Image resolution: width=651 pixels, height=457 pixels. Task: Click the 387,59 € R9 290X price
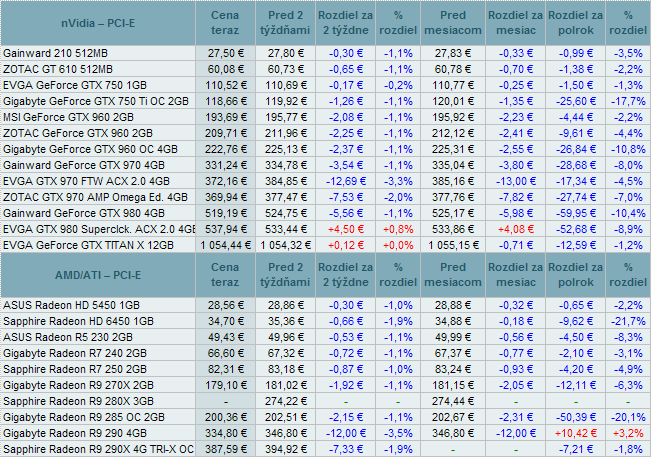coord(225,449)
